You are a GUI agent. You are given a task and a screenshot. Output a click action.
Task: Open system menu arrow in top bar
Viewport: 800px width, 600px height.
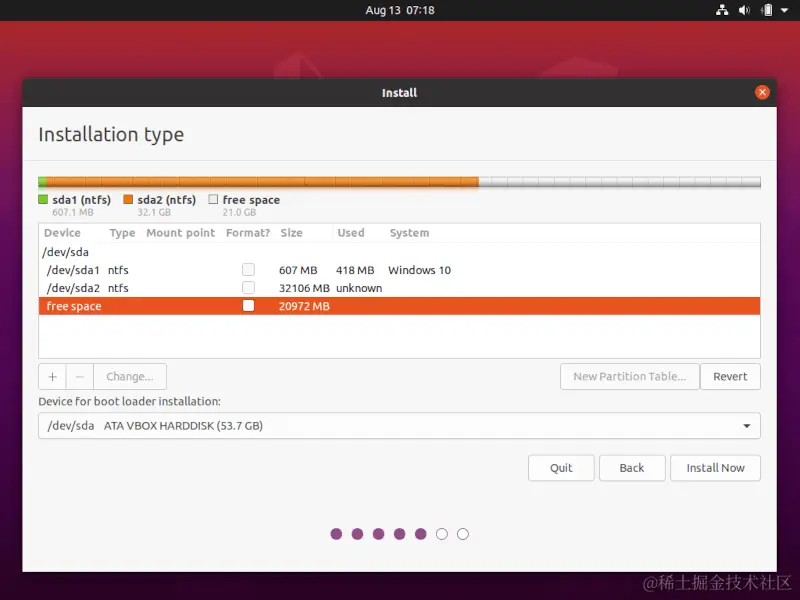pyautogui.click(x=784, y=10)
